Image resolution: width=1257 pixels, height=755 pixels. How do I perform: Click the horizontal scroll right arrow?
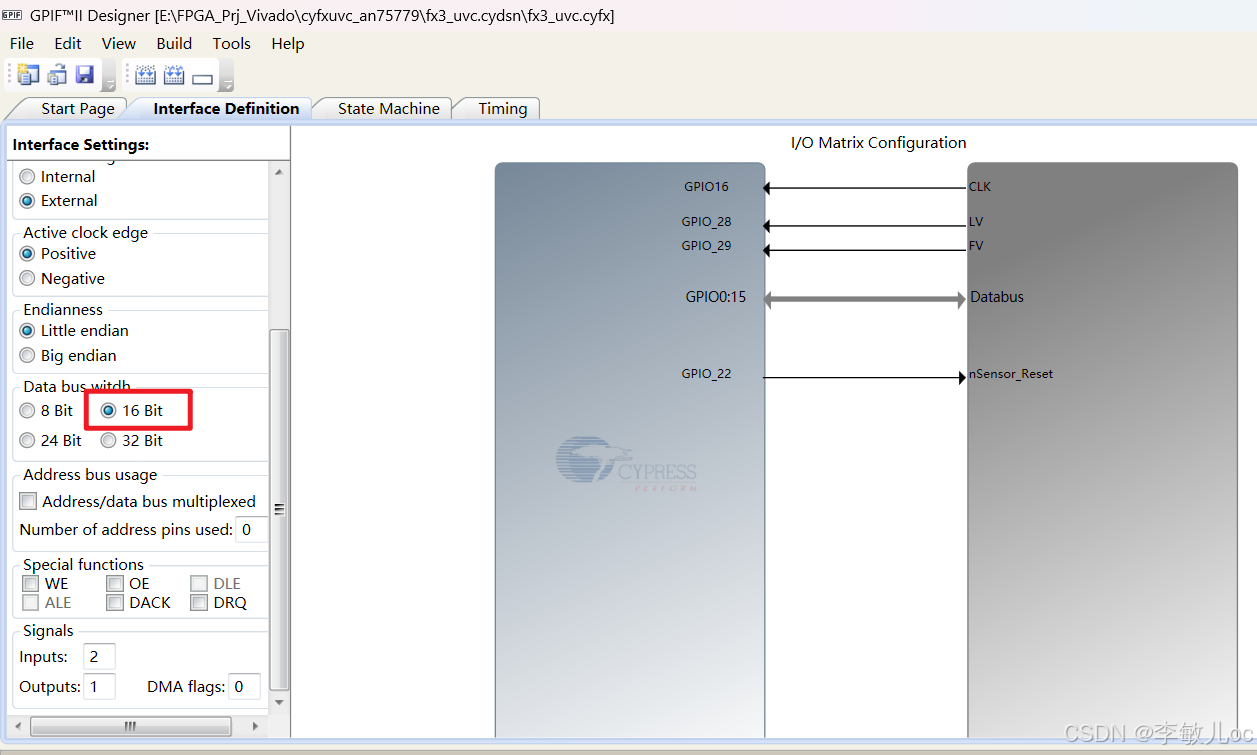tap(256, 726)
